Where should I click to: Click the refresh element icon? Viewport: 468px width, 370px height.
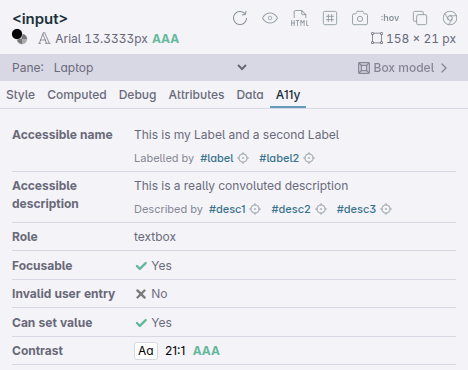[240, 18]
